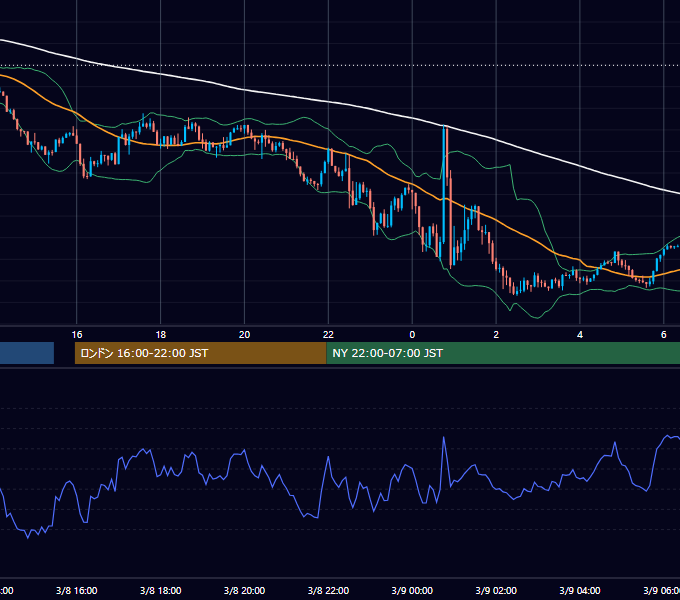Click the 16 hour label on price chart axis
The image size is (680, 600).
coord(77,335)
